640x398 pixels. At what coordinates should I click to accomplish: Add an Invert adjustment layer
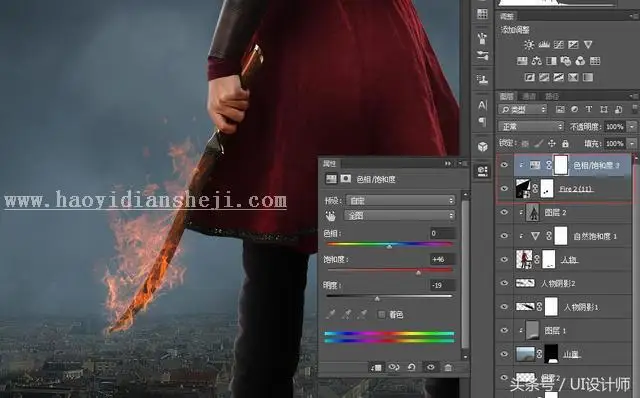click(x=529, y=77)
